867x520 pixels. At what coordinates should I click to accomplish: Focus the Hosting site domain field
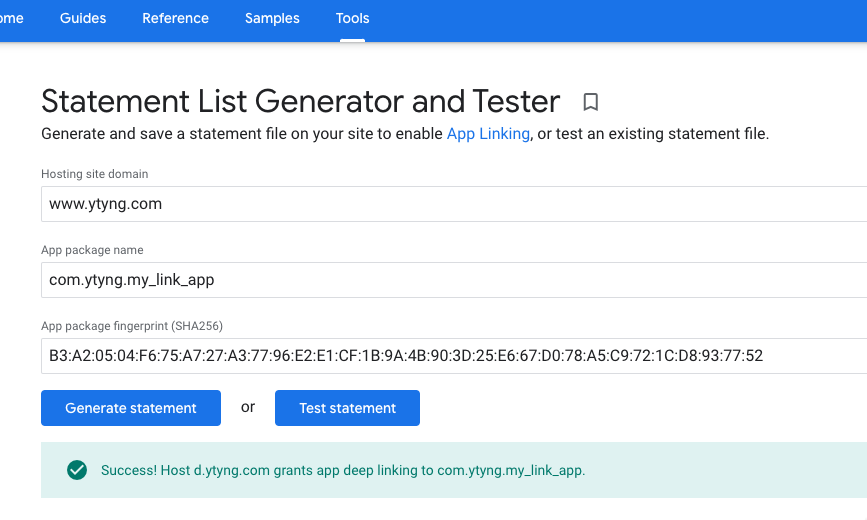pos(450,204)
